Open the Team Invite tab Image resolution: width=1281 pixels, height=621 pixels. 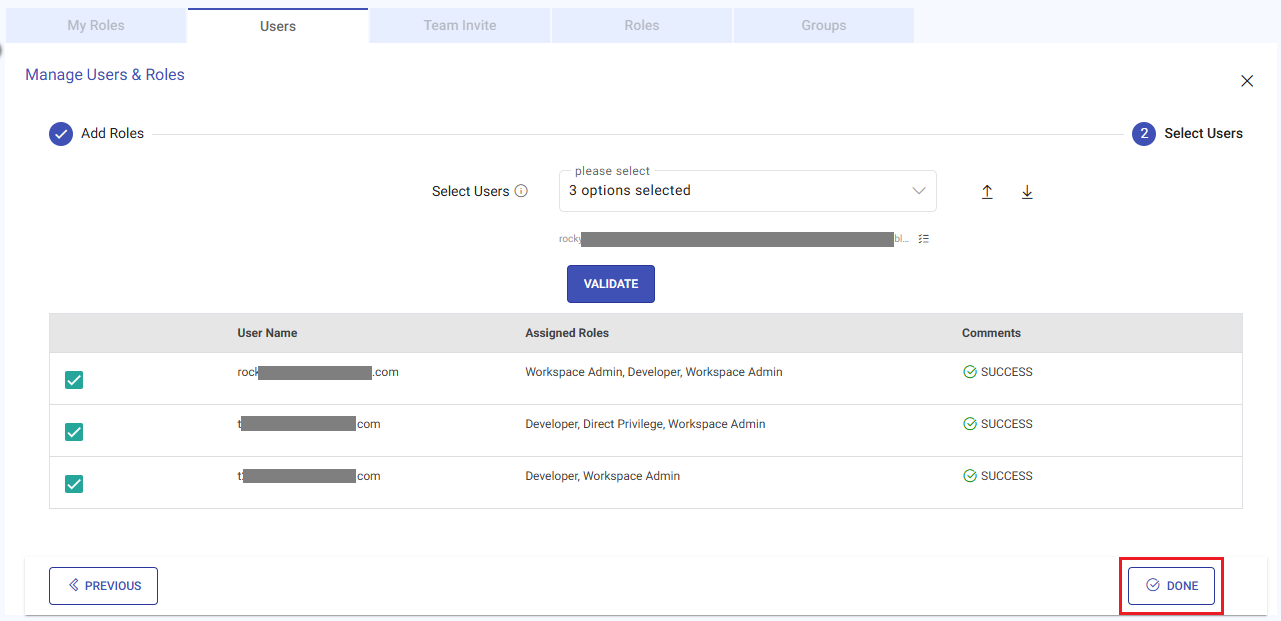pos(460,25)
